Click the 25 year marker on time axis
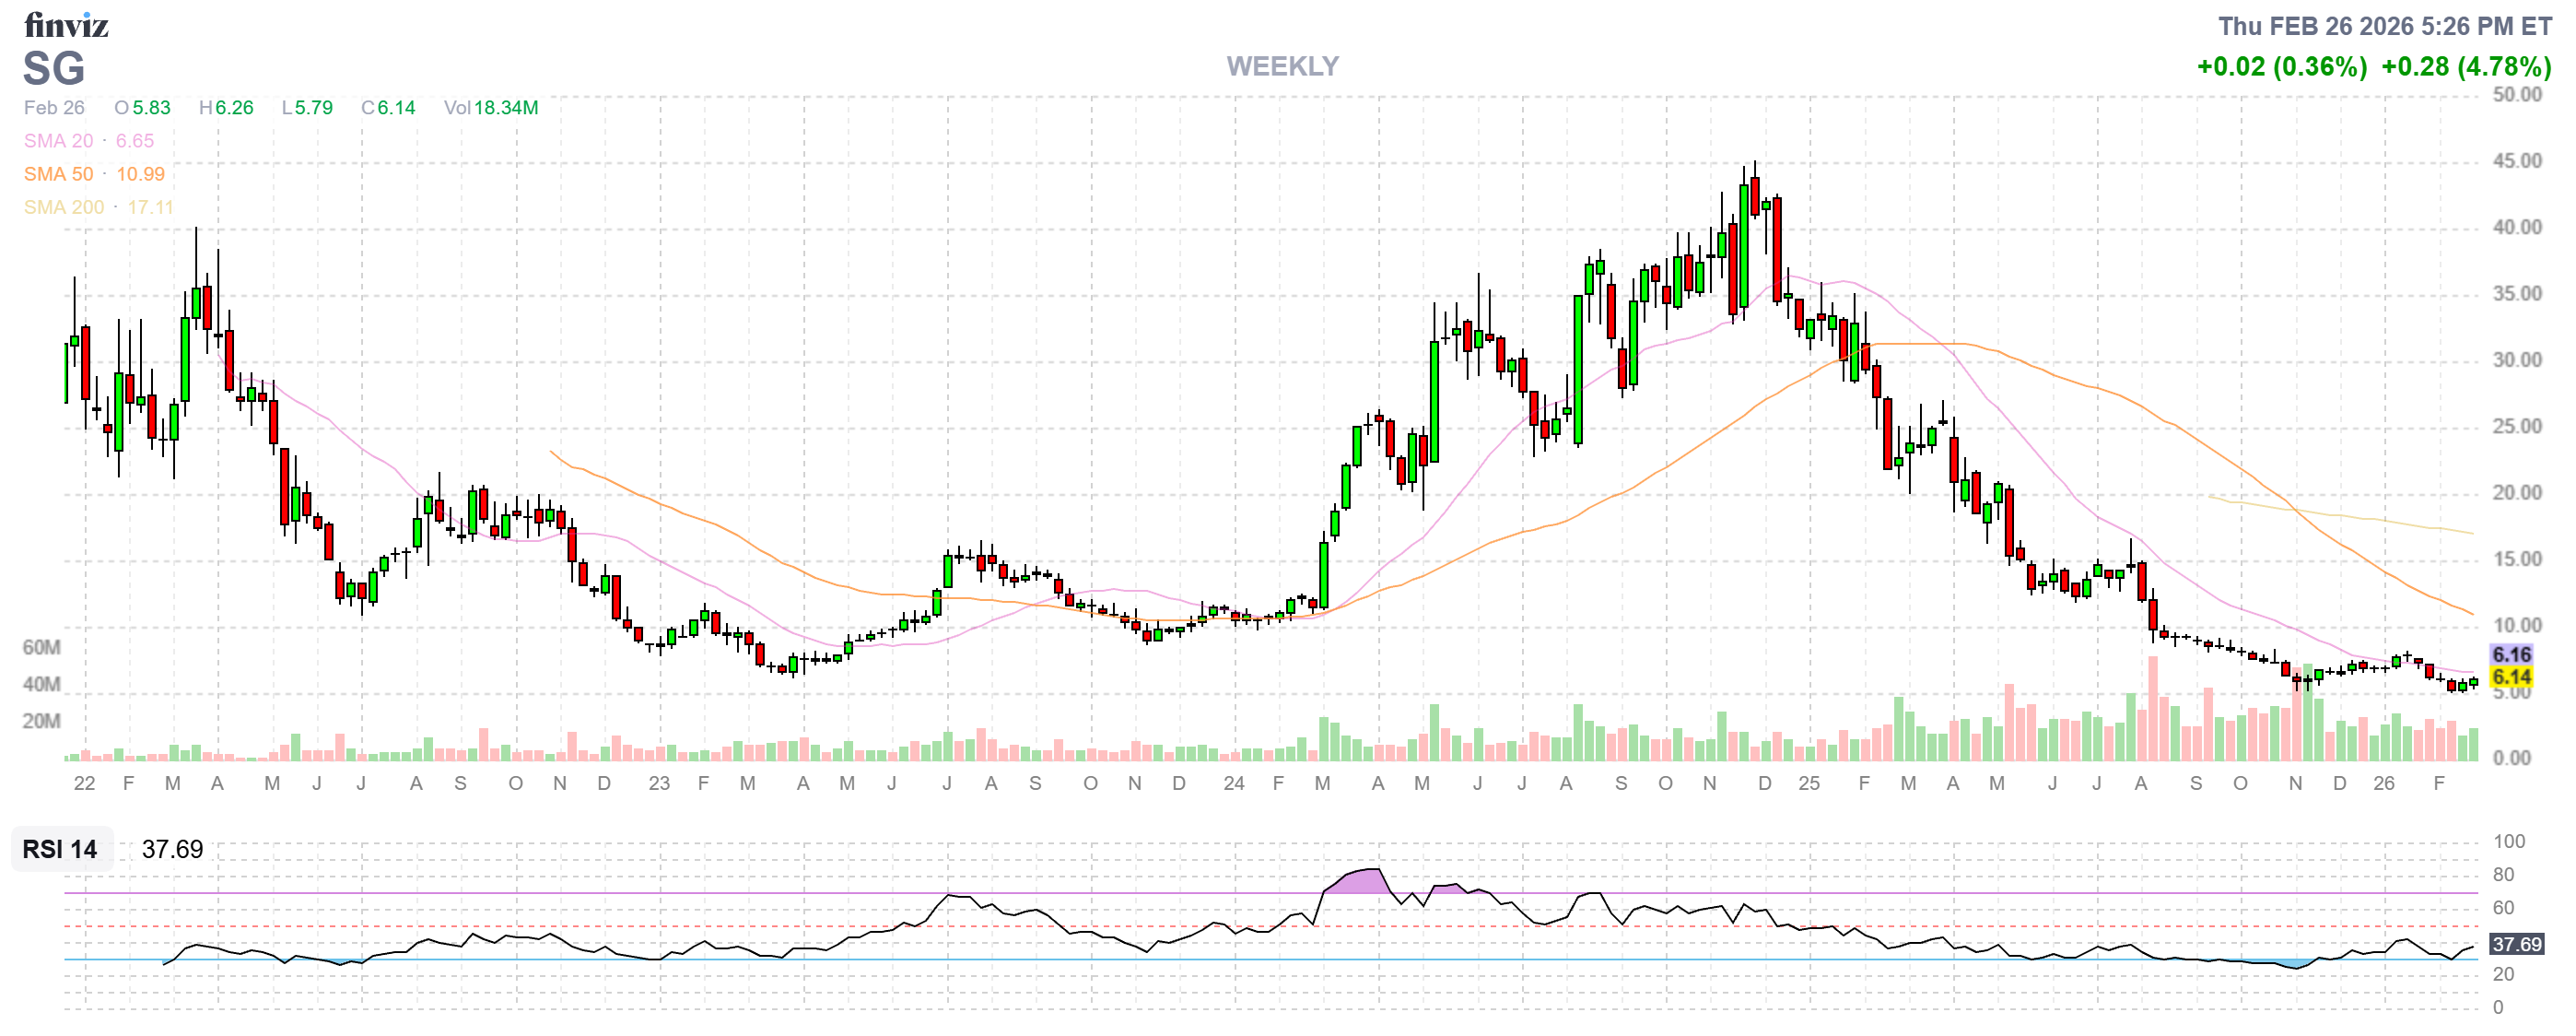The image size is (2576, 1036). [1809, 783]
